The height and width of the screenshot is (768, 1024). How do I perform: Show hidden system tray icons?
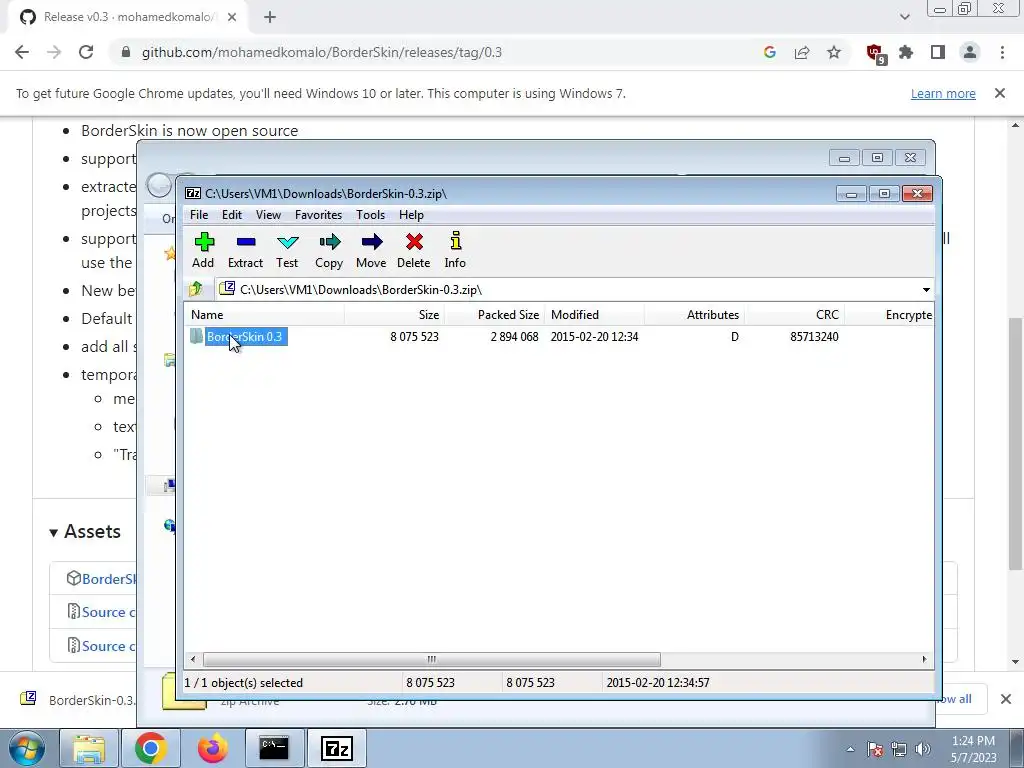point(850,749)
